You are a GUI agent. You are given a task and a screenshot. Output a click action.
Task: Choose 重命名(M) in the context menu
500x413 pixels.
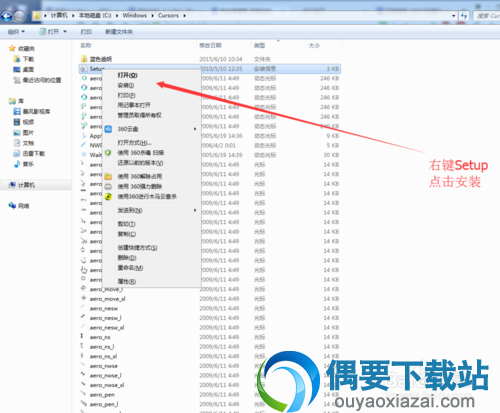[x=152, y=268]
